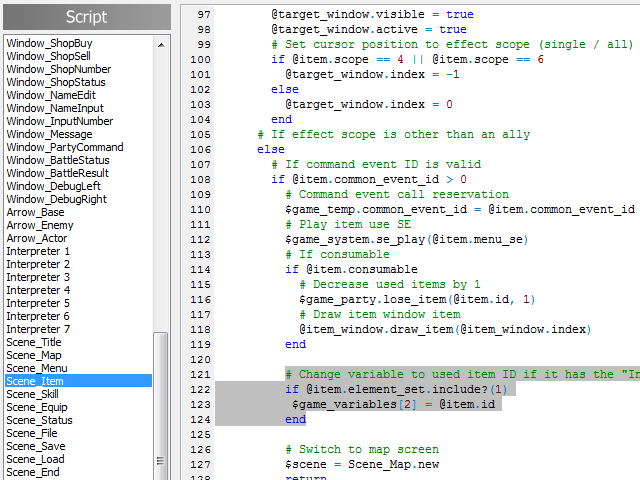Open Window_DebugLeft script
The height and width of the screenshot is (480, 640).
[53, 186]
